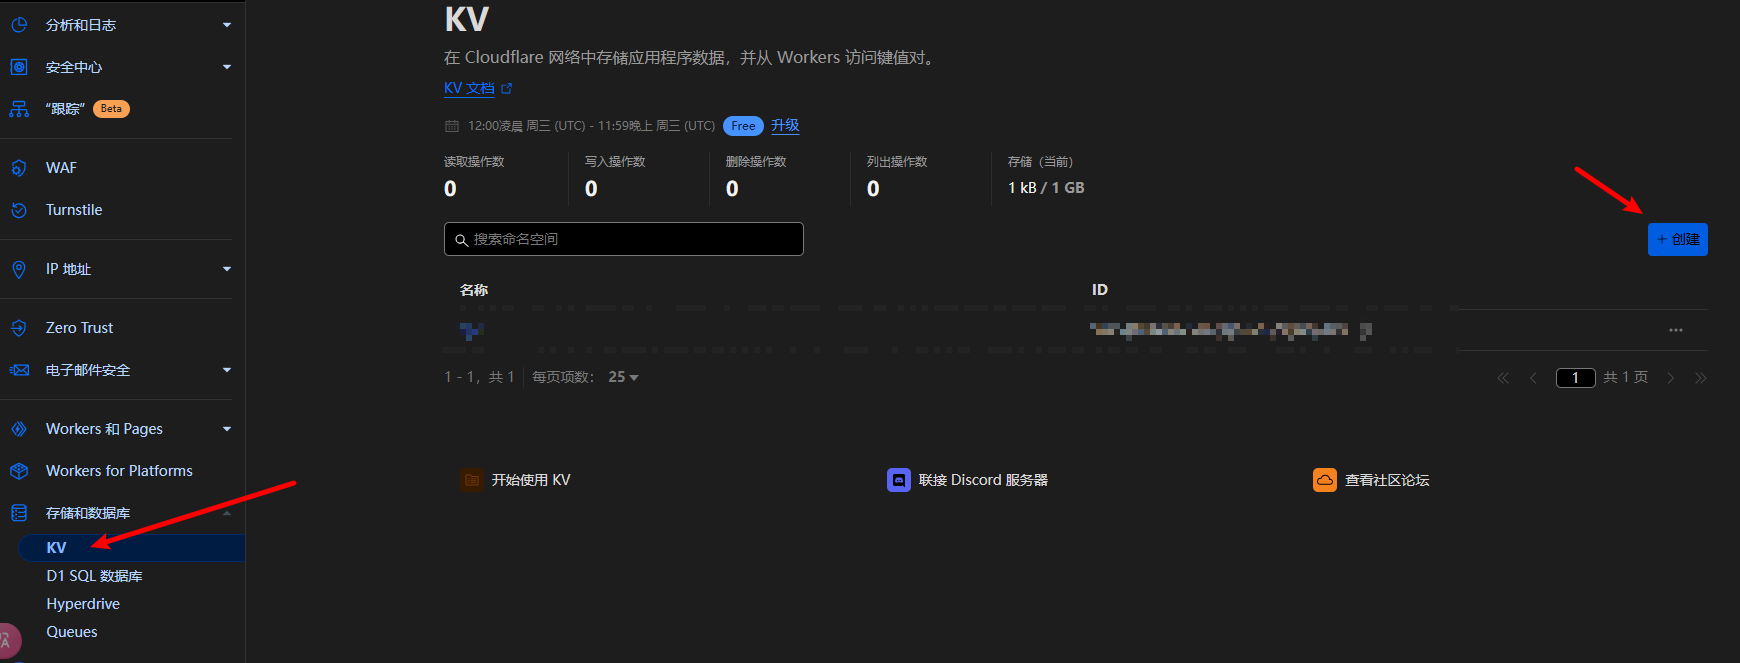This screenshot has width=1740, height=663.
Task: Click the blurred namespace name in table row
Action: pos(472,330)
